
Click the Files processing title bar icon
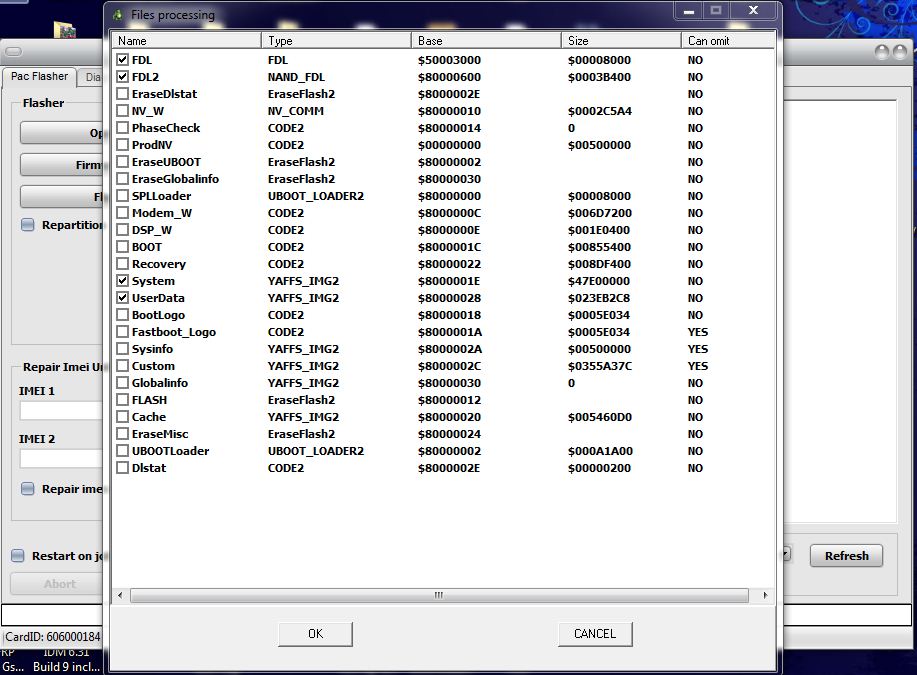point(118,15)
